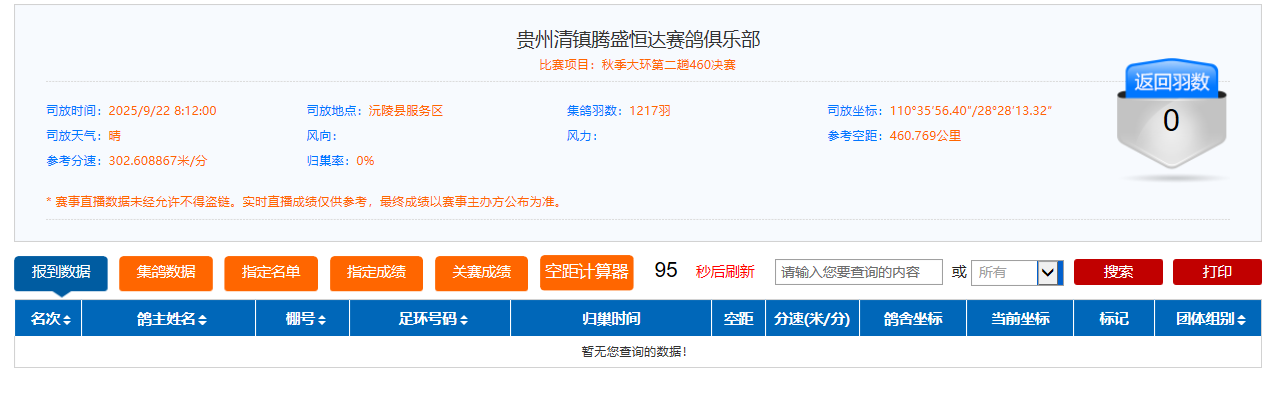The height and width of the screenshot is (409, 1270).
Task: Click the red 搜索 button
Action: [x=1118, y=272]
